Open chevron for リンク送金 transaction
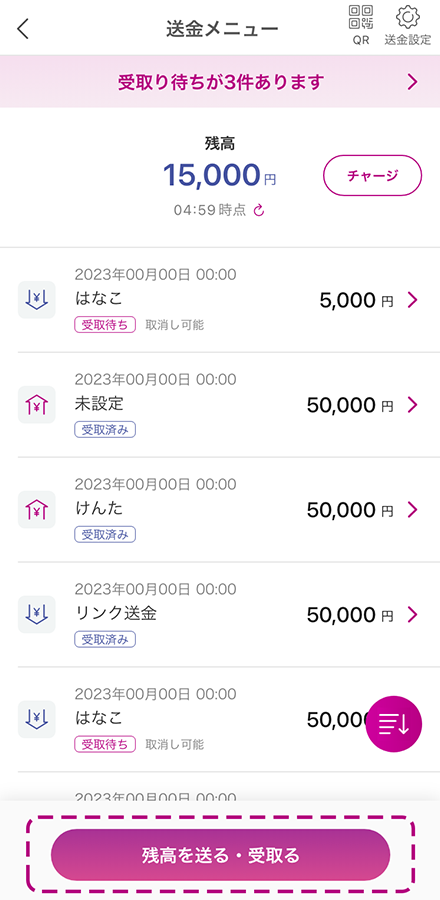 coord(412,615)
